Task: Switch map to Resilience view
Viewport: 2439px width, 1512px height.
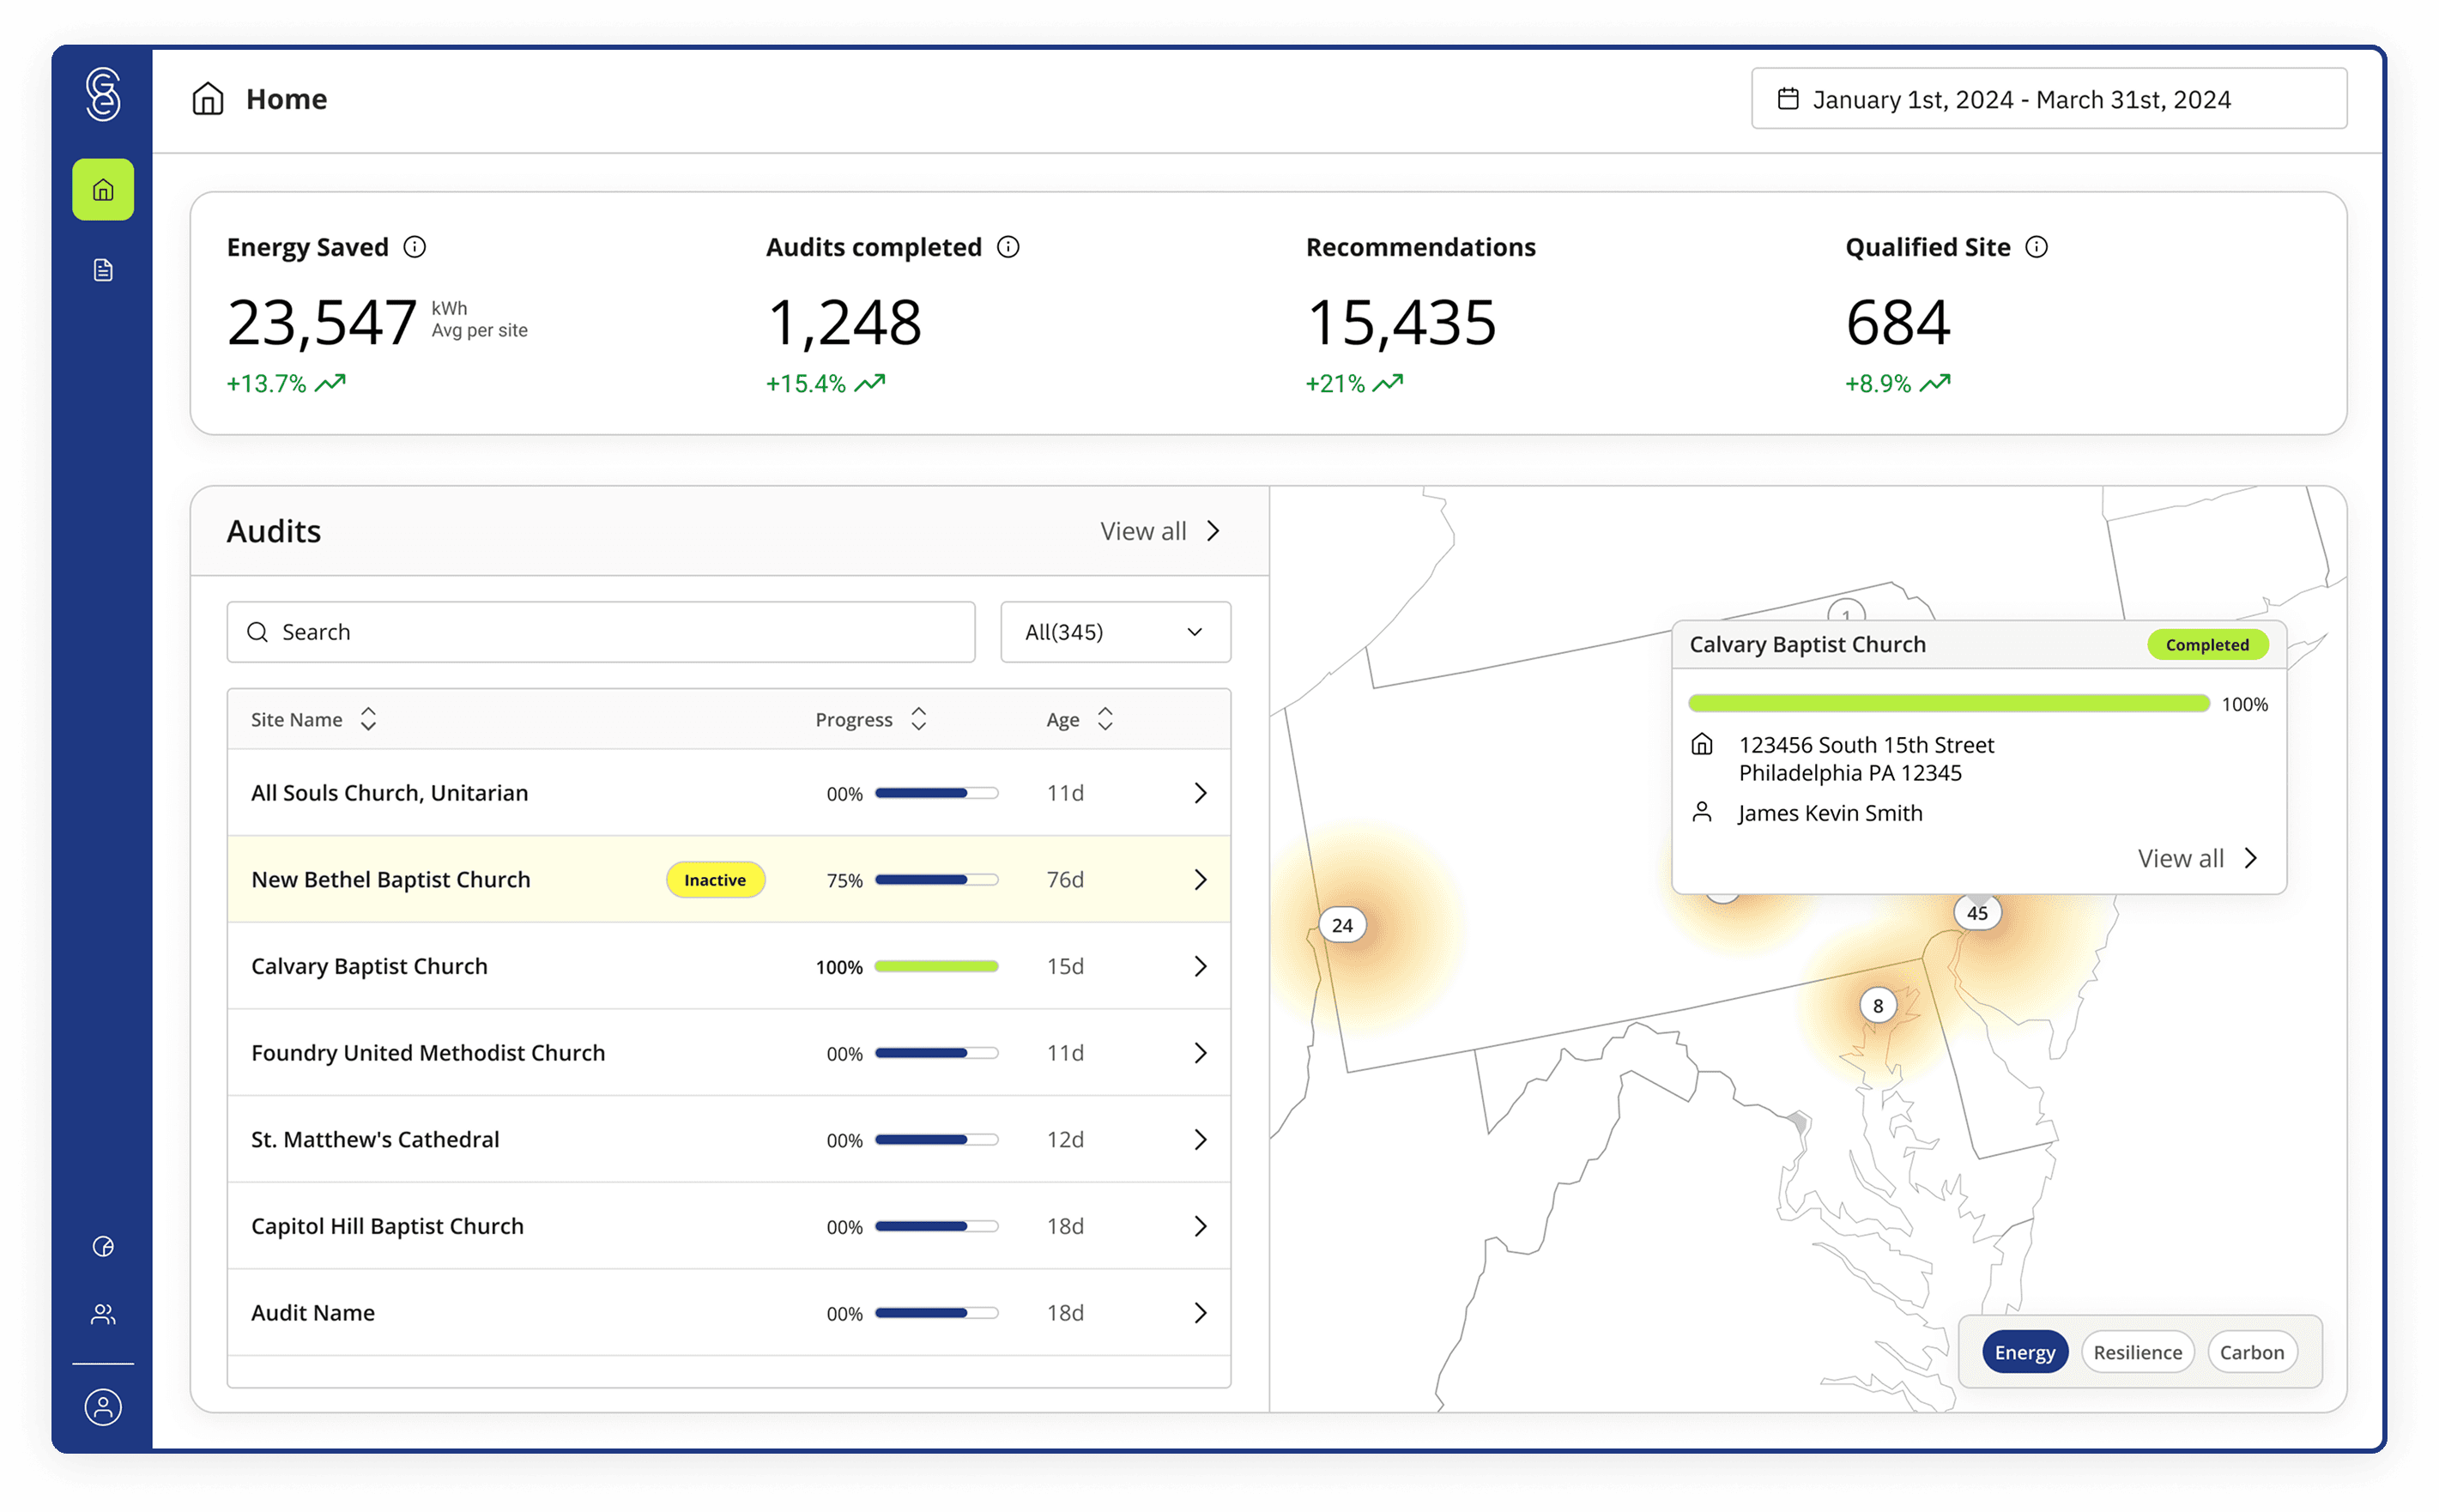Action: coord(2137,1352)
